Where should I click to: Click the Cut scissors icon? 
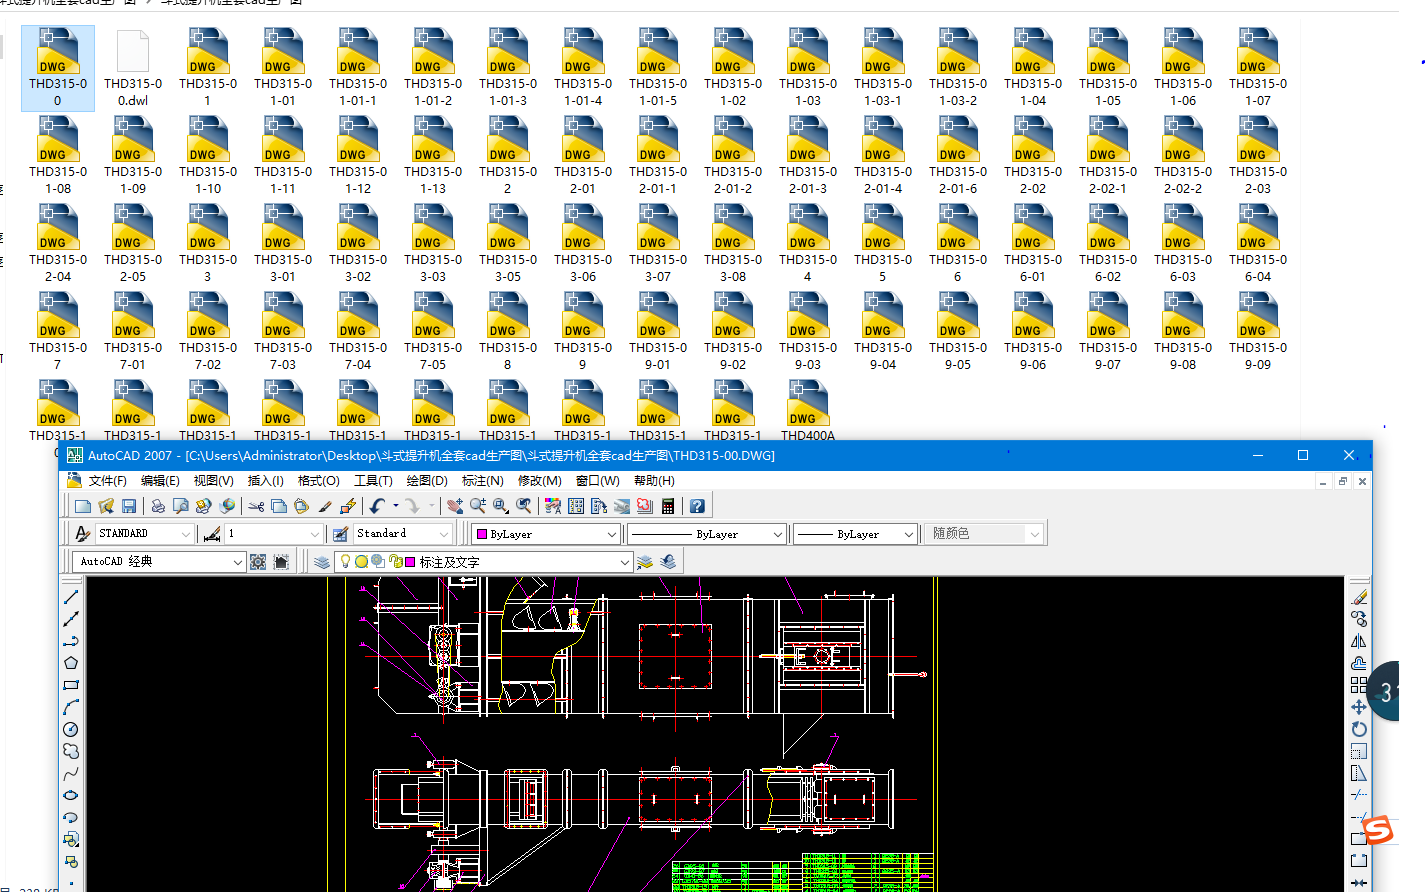pyautogui.click(x=256, y=506)
